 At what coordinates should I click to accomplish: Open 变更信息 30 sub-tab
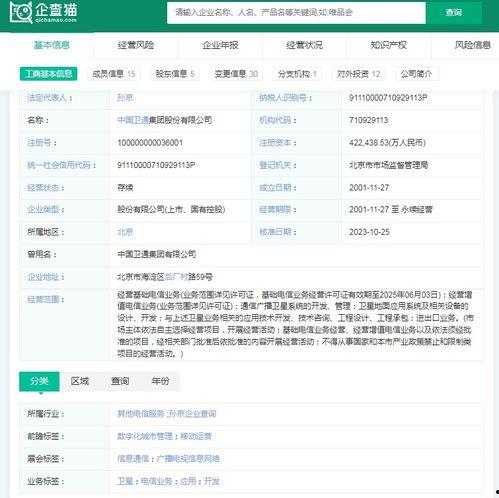[236, 74]
